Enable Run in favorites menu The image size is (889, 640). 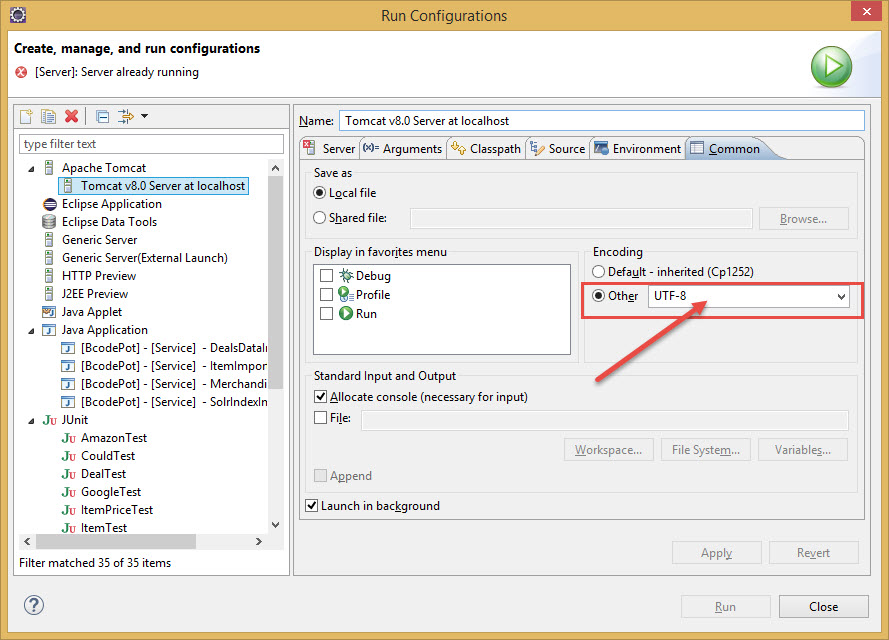327,313
